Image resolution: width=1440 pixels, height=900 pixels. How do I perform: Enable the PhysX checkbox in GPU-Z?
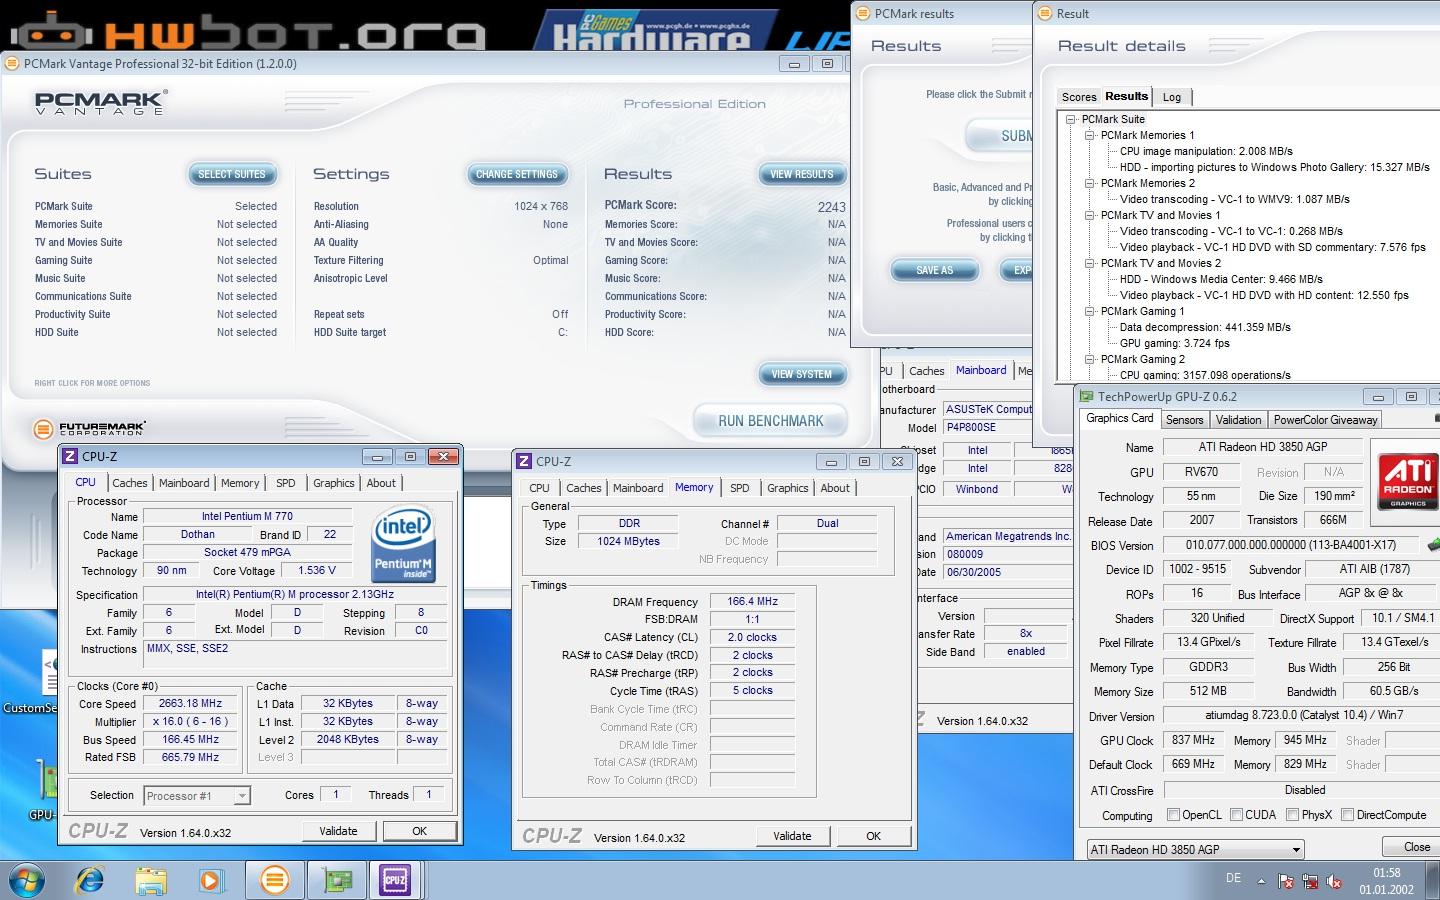(x=1293, y=815)
